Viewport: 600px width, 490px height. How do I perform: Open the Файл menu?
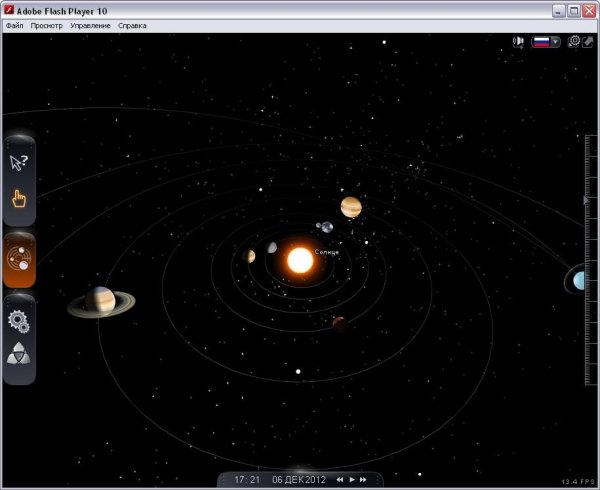[14, 25]
